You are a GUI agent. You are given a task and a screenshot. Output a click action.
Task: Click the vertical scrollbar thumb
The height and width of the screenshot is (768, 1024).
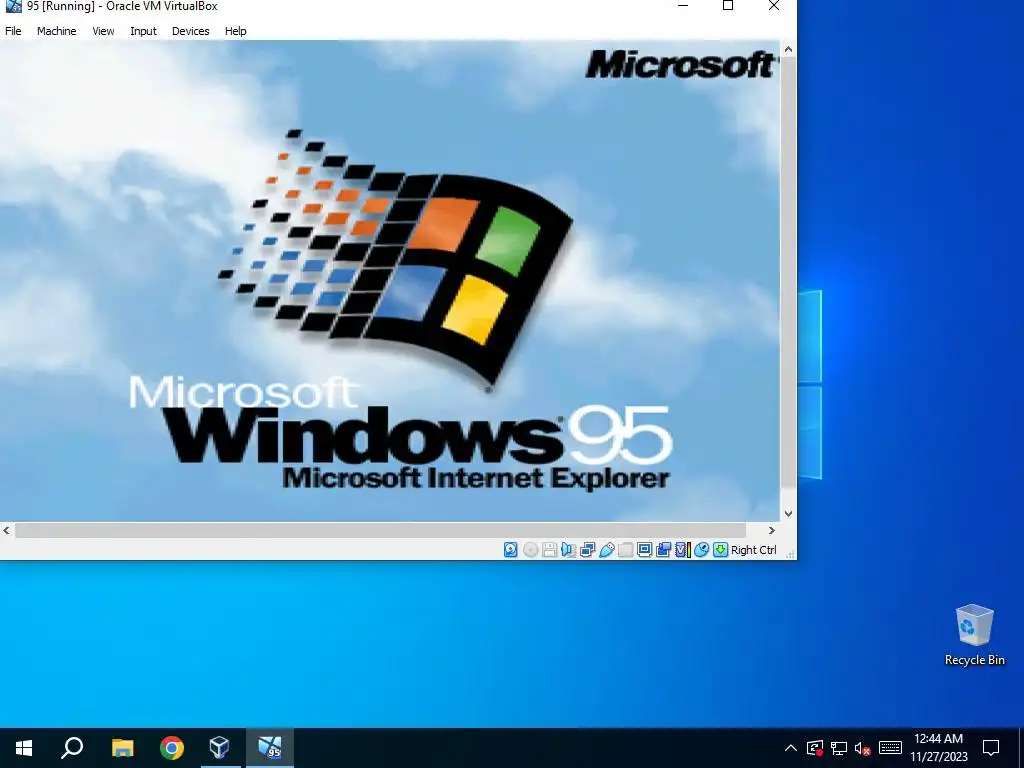[x=788, y=272]
